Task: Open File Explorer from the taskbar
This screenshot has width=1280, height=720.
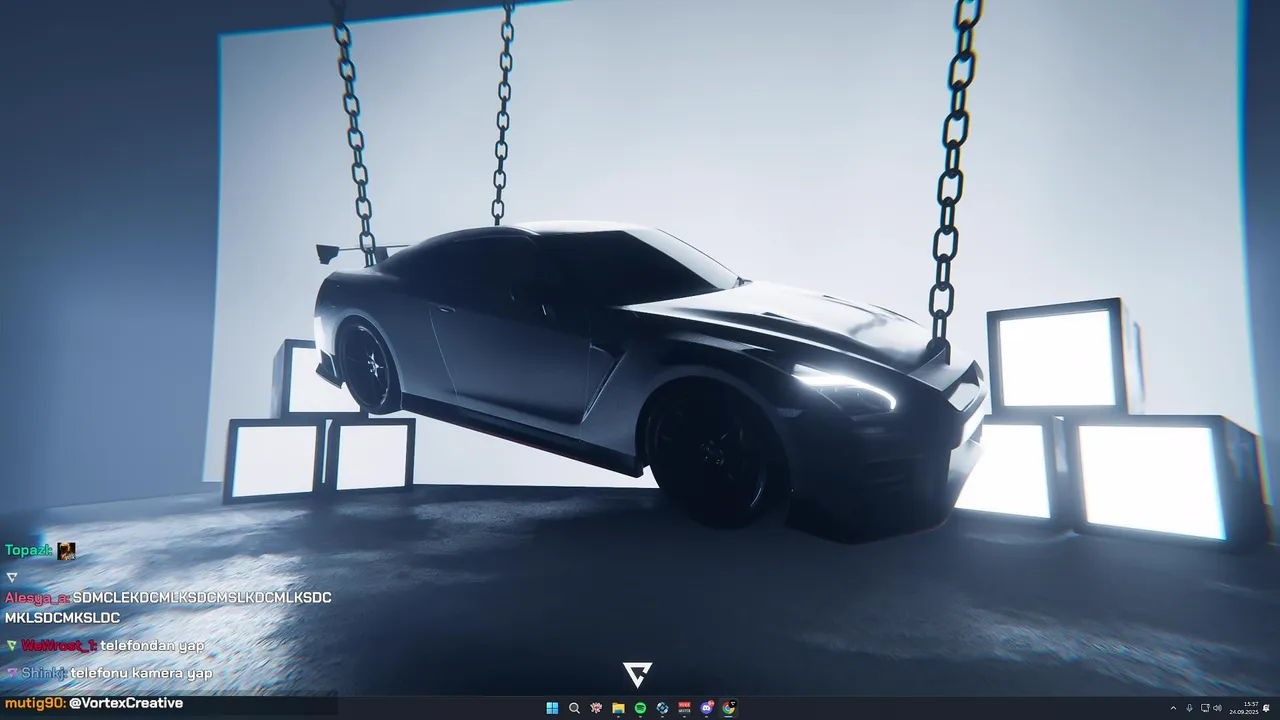Action: point(619,708)
